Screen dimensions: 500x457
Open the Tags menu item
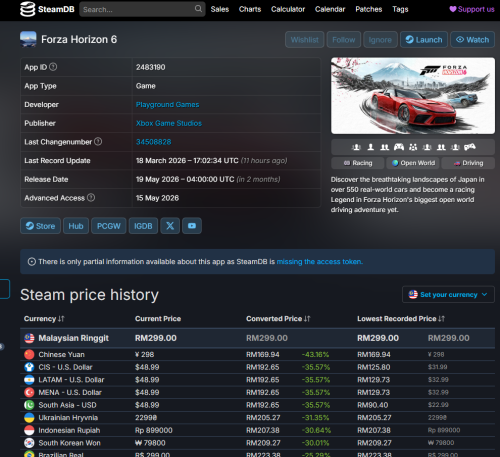point(400,9)
